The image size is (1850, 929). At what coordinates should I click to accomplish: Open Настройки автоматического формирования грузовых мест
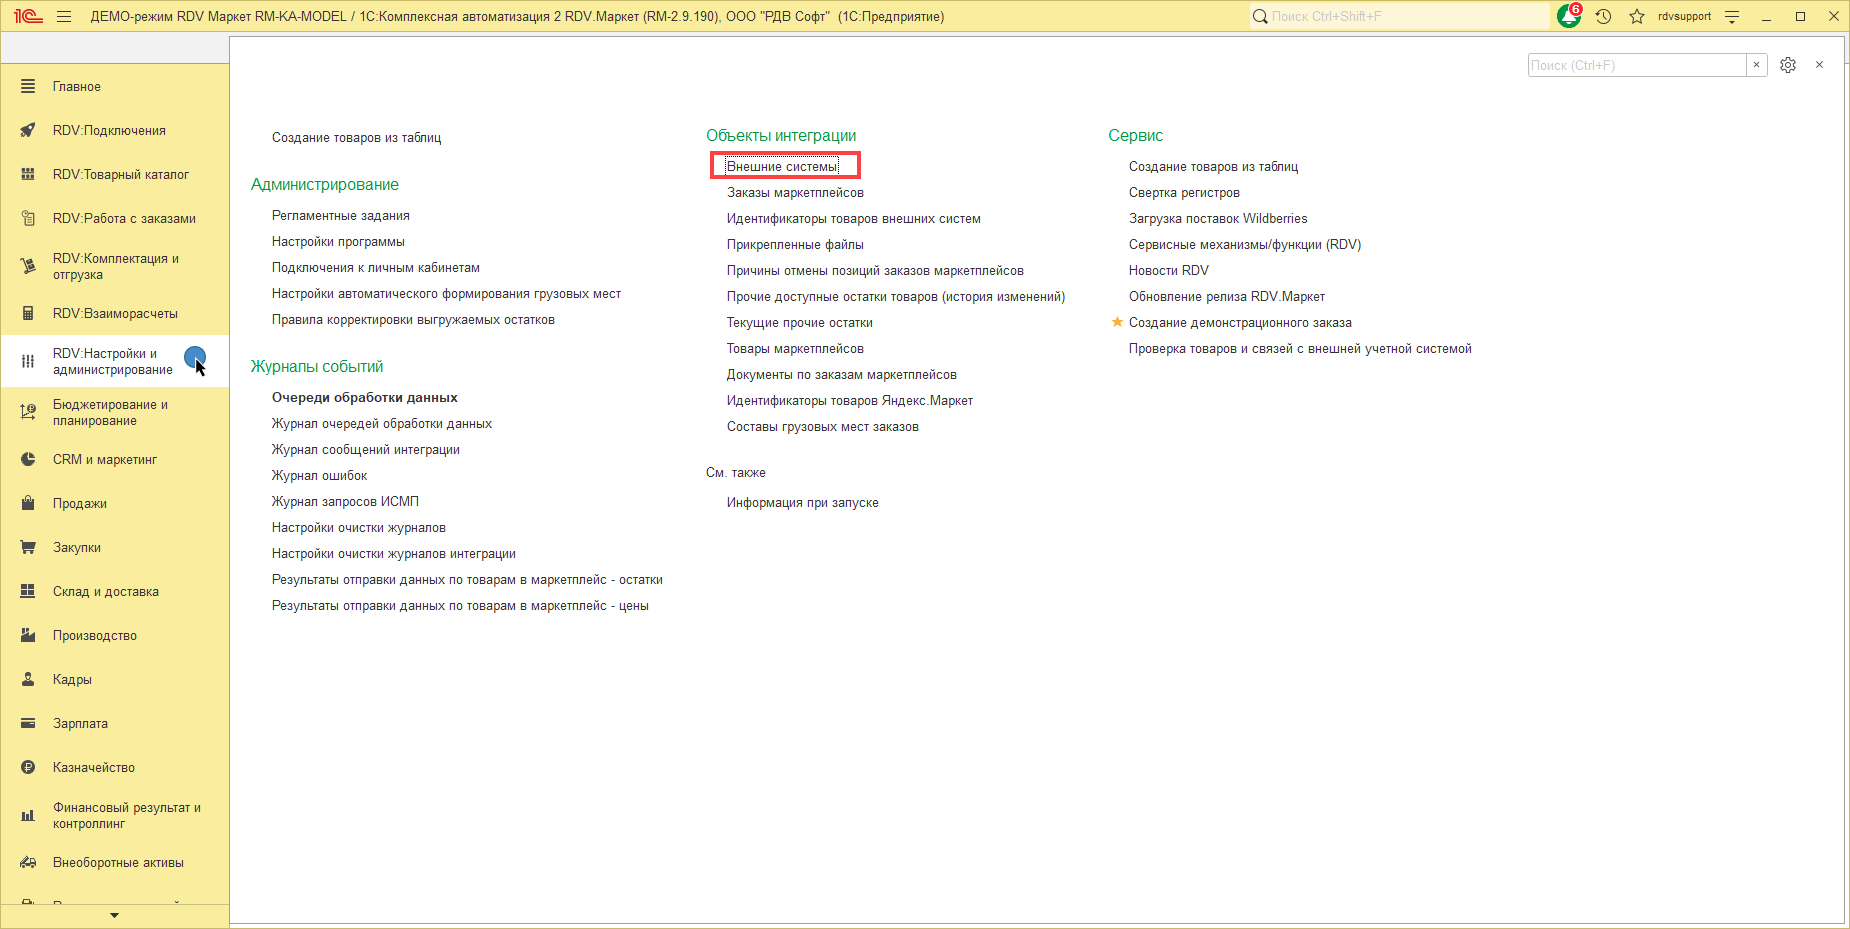446,293
